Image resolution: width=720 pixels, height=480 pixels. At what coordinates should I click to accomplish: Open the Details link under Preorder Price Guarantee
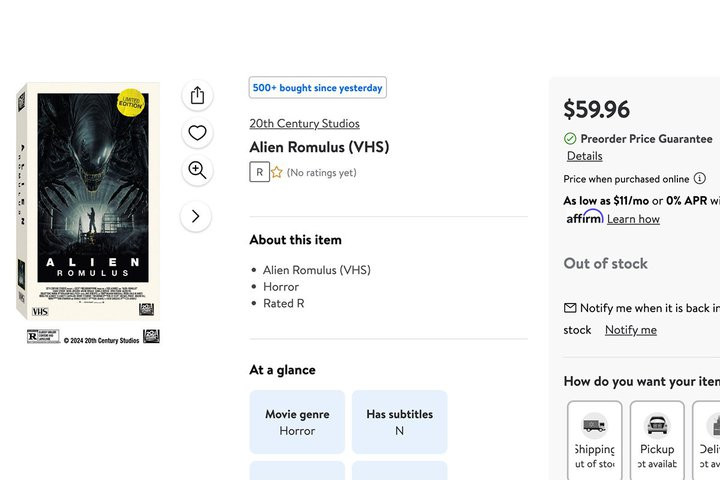(584, 156)
